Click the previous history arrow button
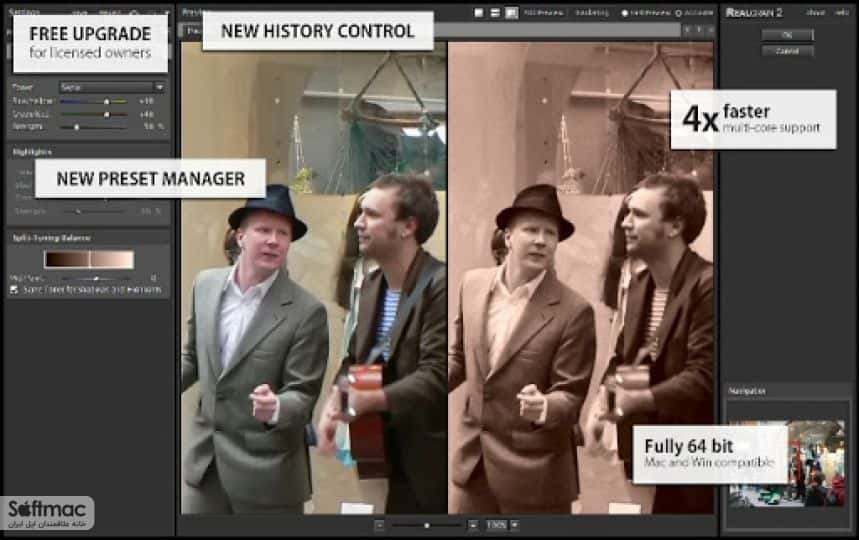This screenshot has width=859, height=540. (688, 30)
